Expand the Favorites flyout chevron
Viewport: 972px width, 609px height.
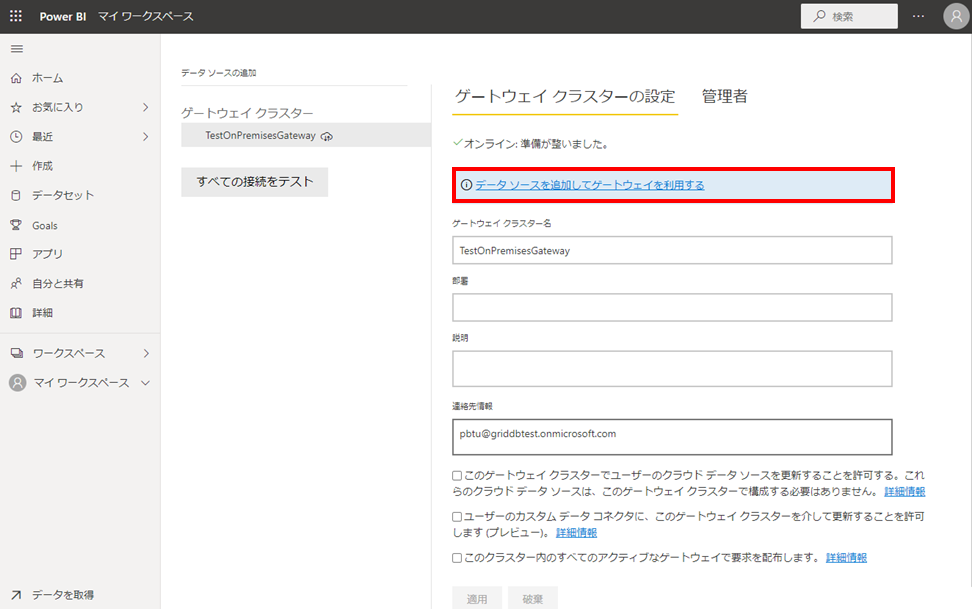point(145,107)
